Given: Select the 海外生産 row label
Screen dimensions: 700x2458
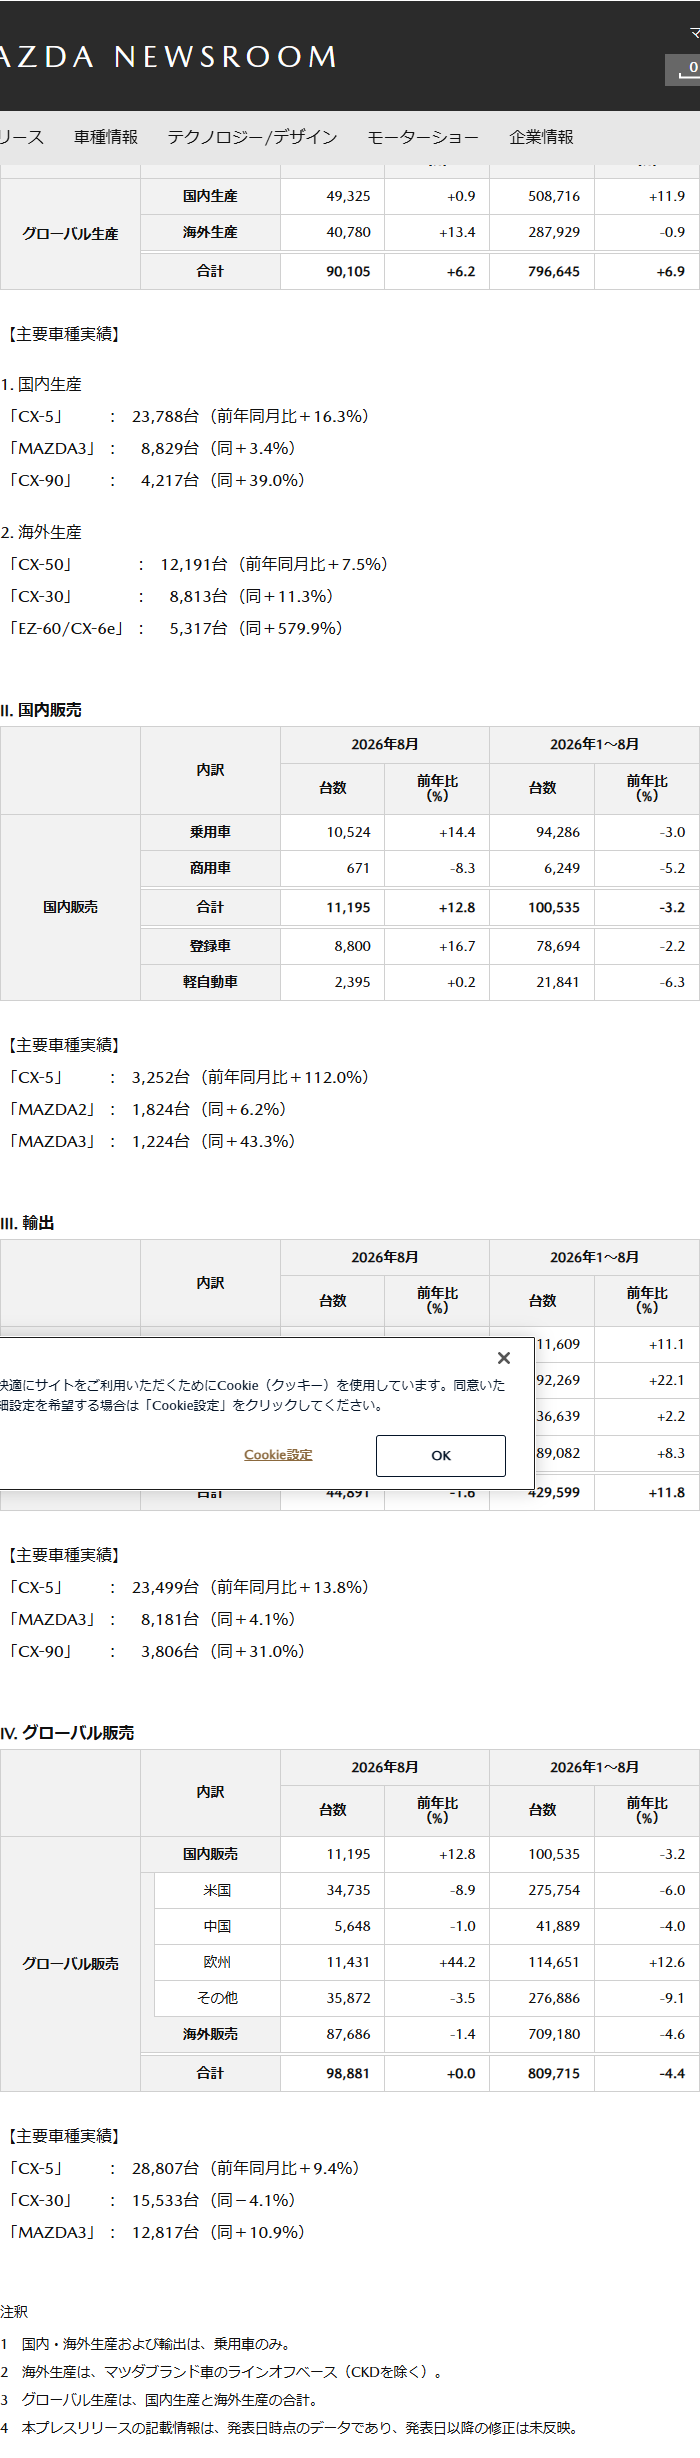Looking at the screenshot, I should 210,232.
